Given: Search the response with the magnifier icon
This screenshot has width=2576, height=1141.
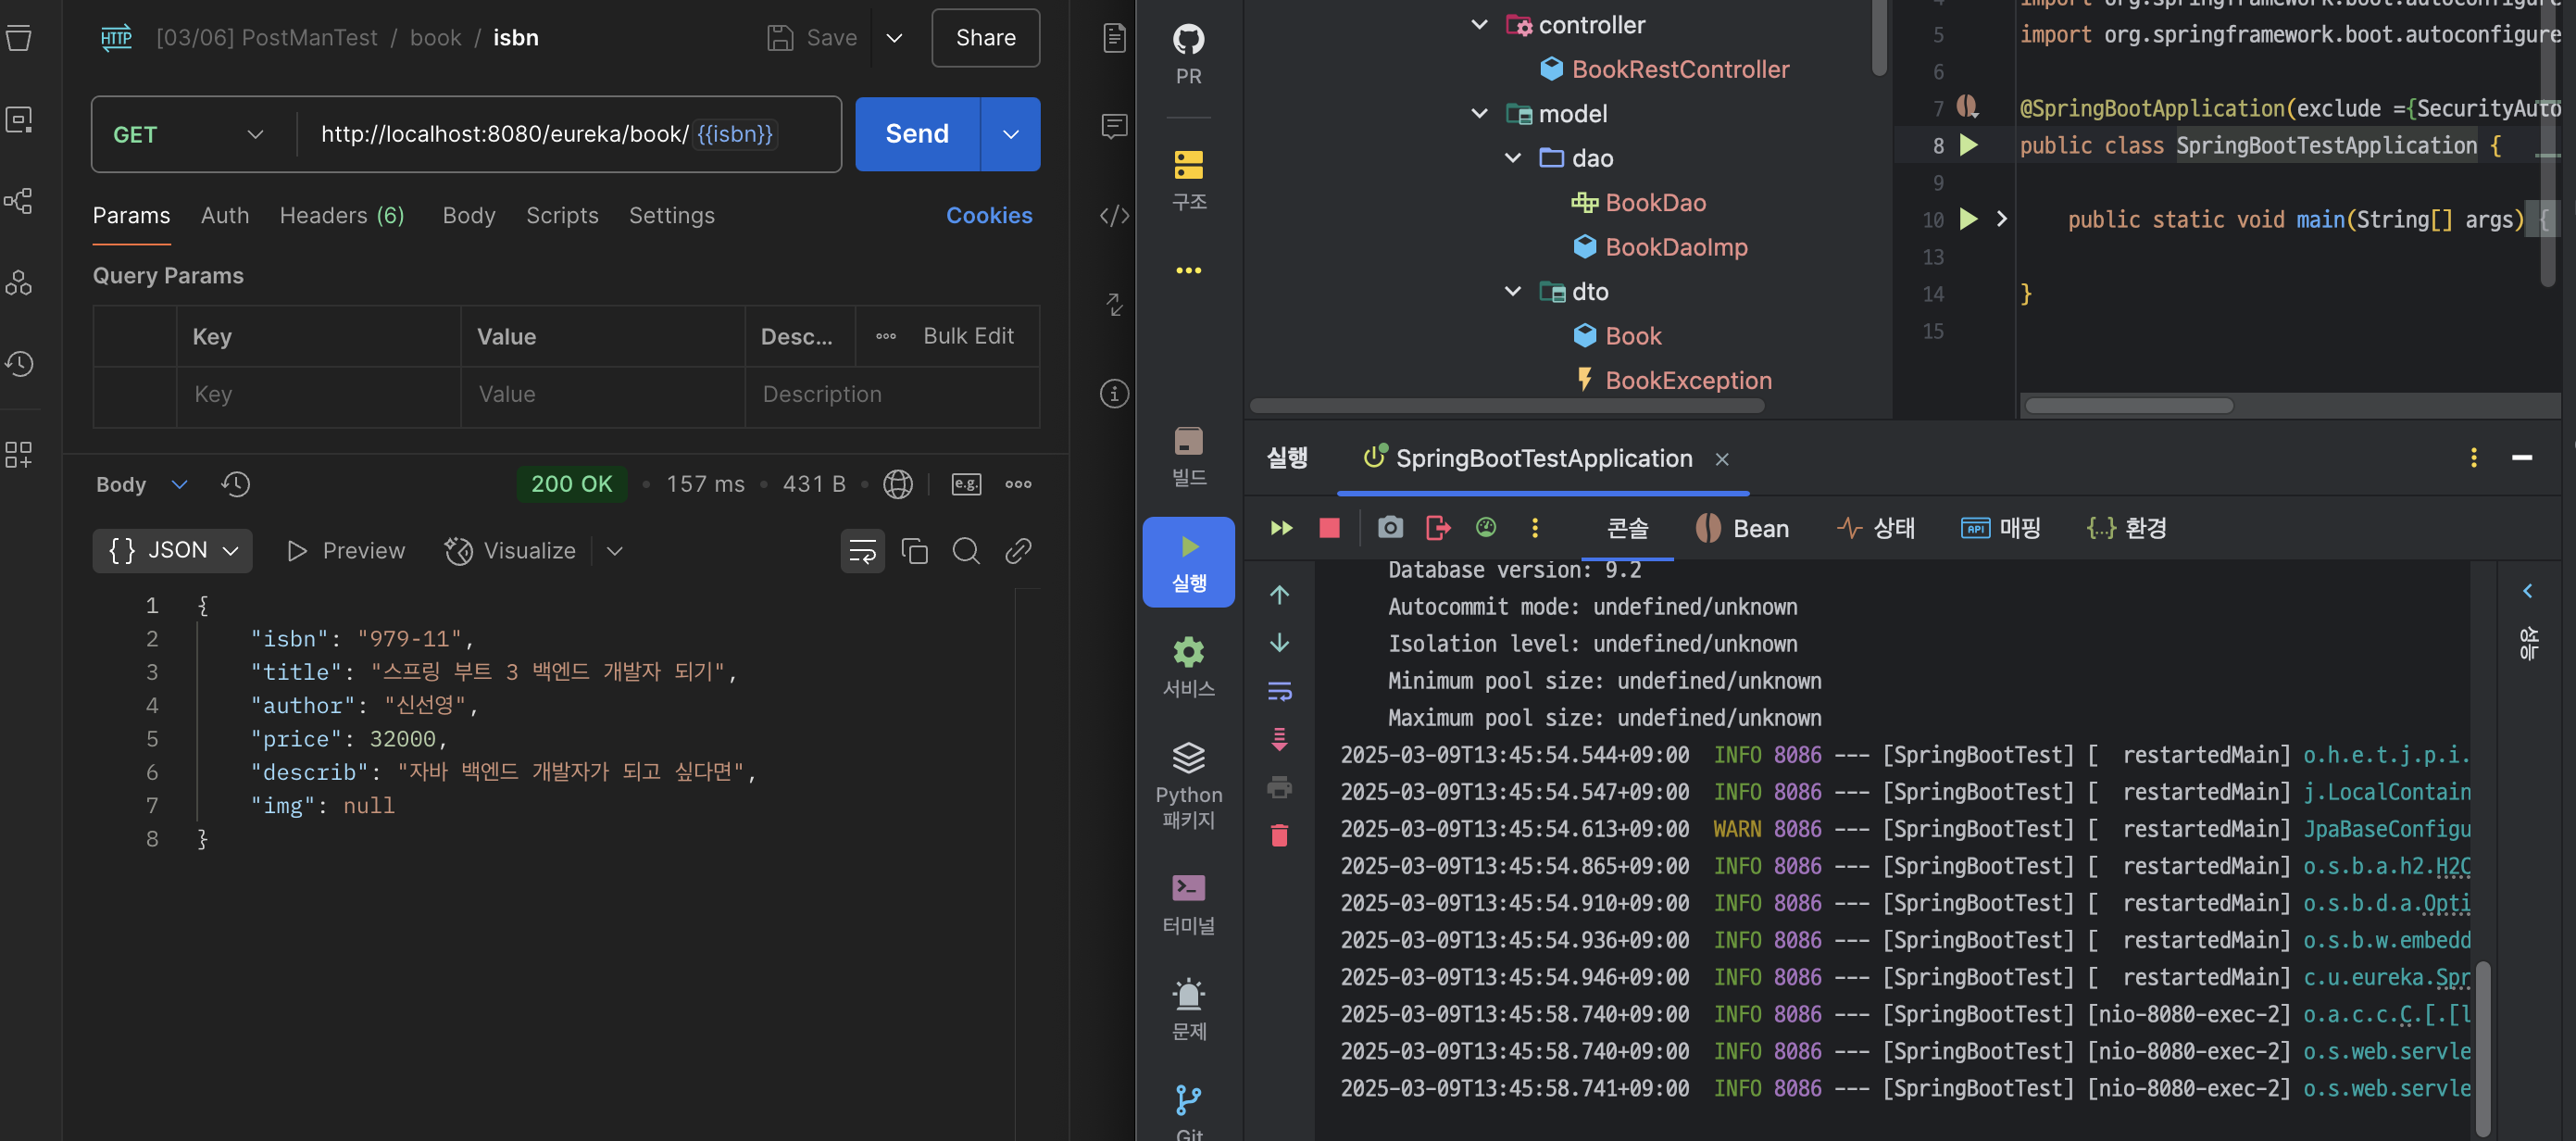Looking at the screenshot, I should click(x=966, y=551).
